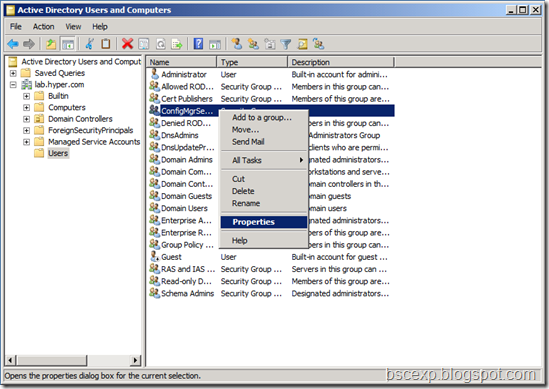Click the lab.hyper.com domain icon
549x389 pixels.
[27, 84]
